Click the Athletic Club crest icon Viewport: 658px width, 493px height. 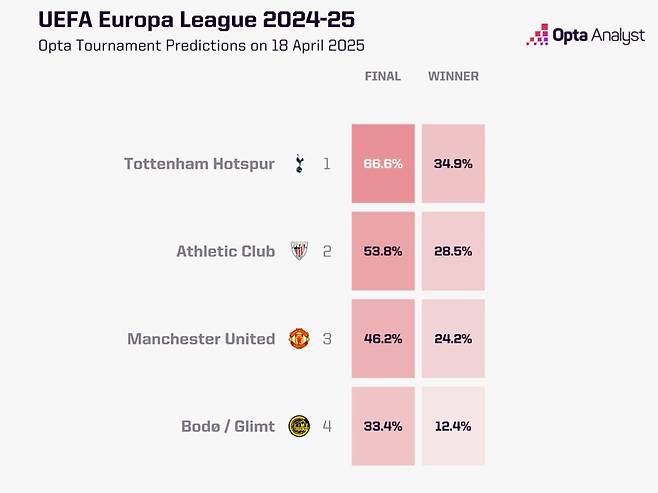click(x=298, y=251)
